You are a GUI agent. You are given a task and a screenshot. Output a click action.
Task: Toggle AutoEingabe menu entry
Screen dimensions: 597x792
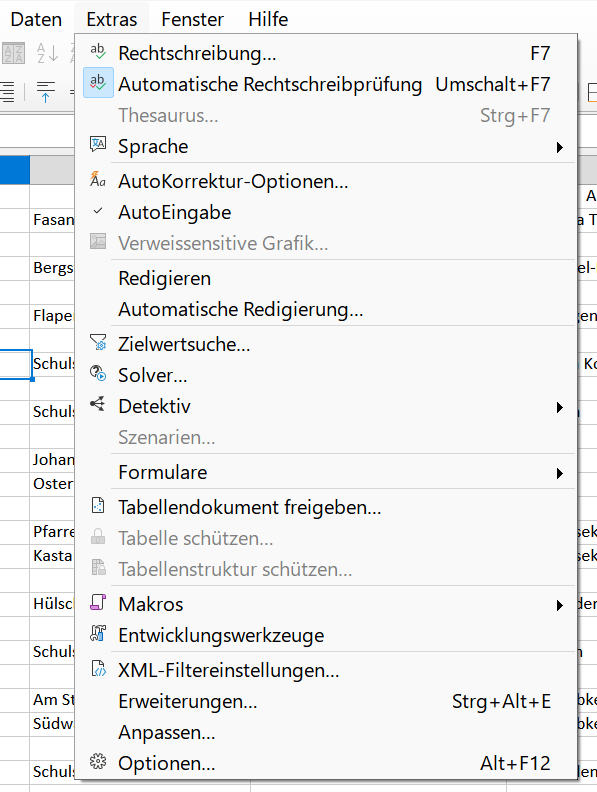[x=326, y=212]
